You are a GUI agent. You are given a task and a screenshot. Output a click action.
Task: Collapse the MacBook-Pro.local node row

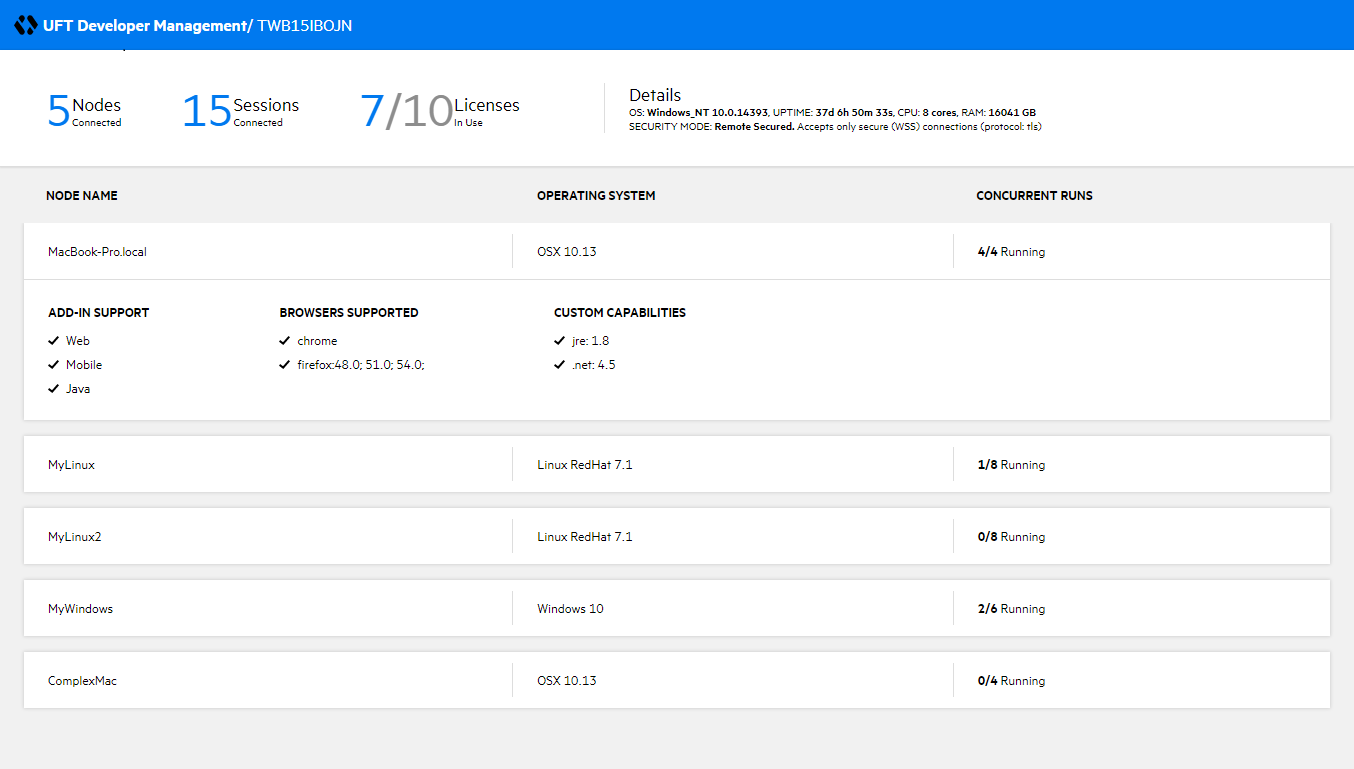pos(97,252)
